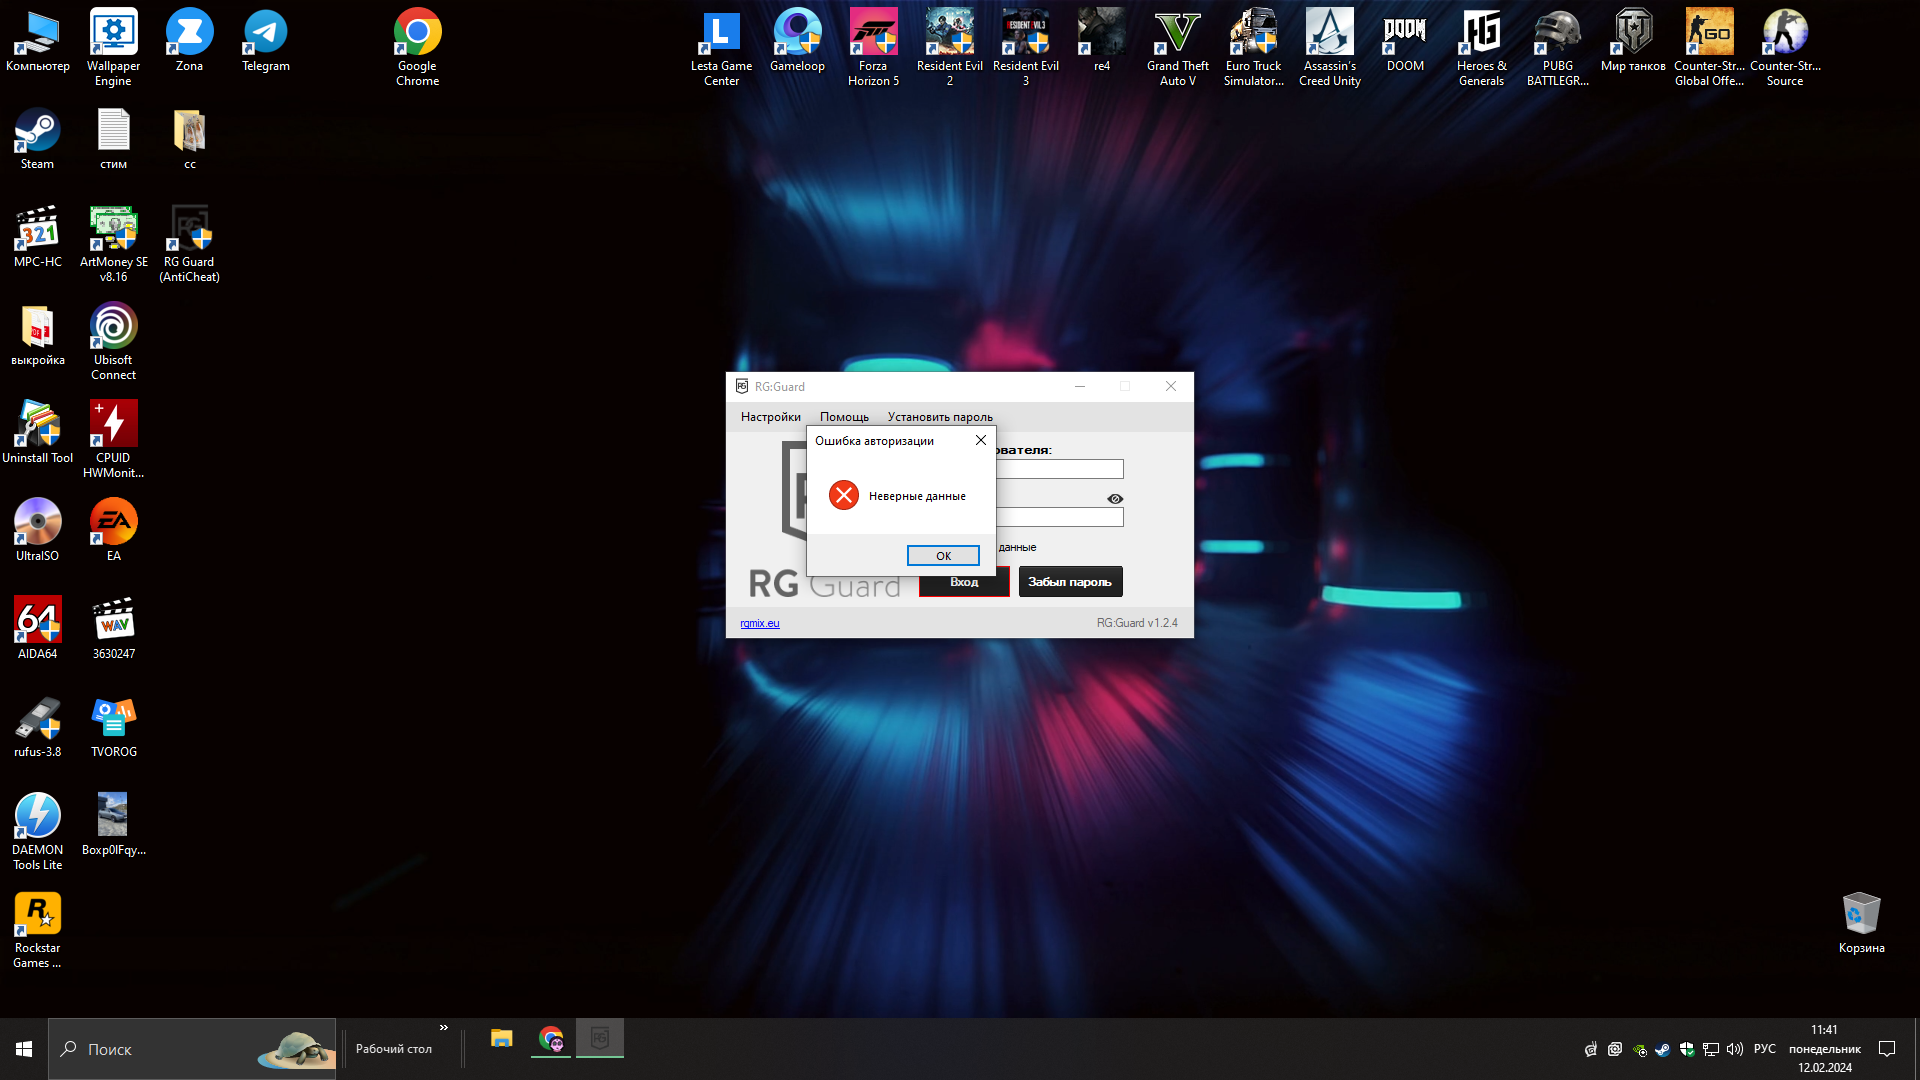Screen dimensions: 1920x1080
Task: Open Google Chrome desktop shortcut
Action: click(417, 32)
